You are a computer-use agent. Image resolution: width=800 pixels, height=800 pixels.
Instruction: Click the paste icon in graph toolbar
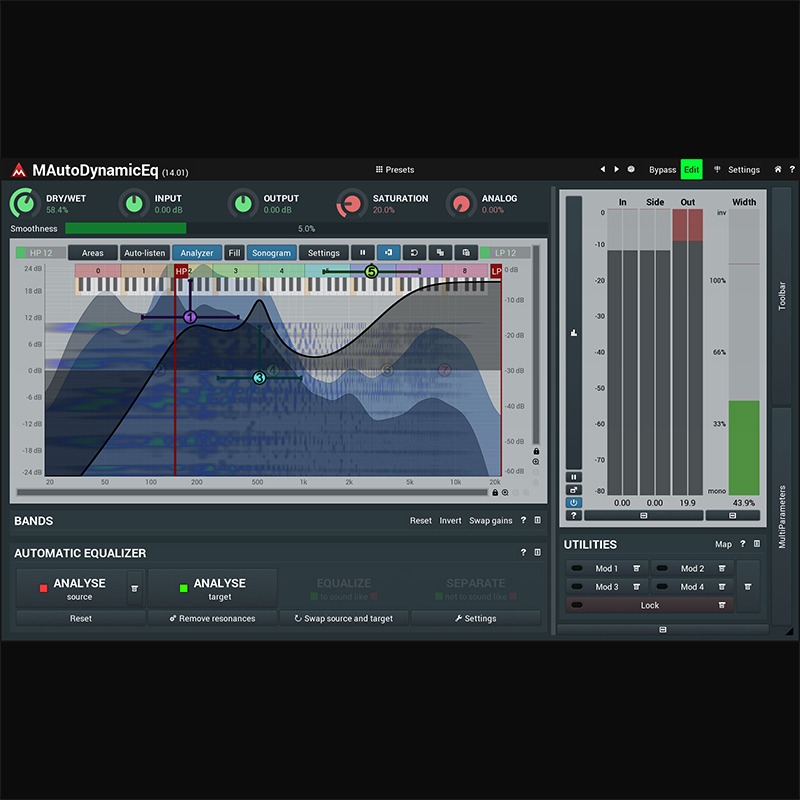(466, 253)
